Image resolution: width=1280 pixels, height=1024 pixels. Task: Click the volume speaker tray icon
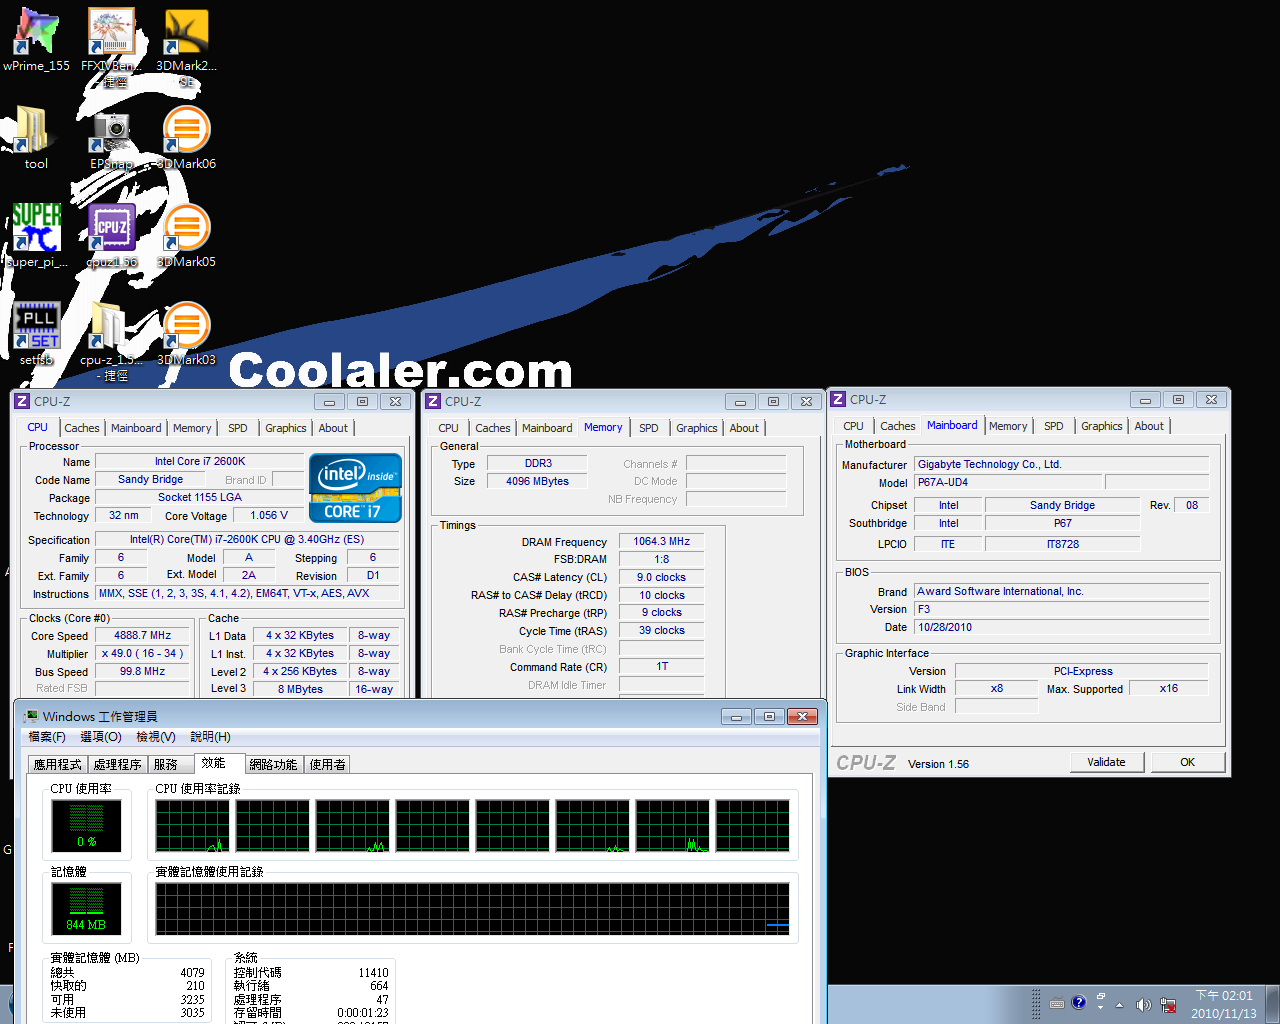pos(1143,1004)
